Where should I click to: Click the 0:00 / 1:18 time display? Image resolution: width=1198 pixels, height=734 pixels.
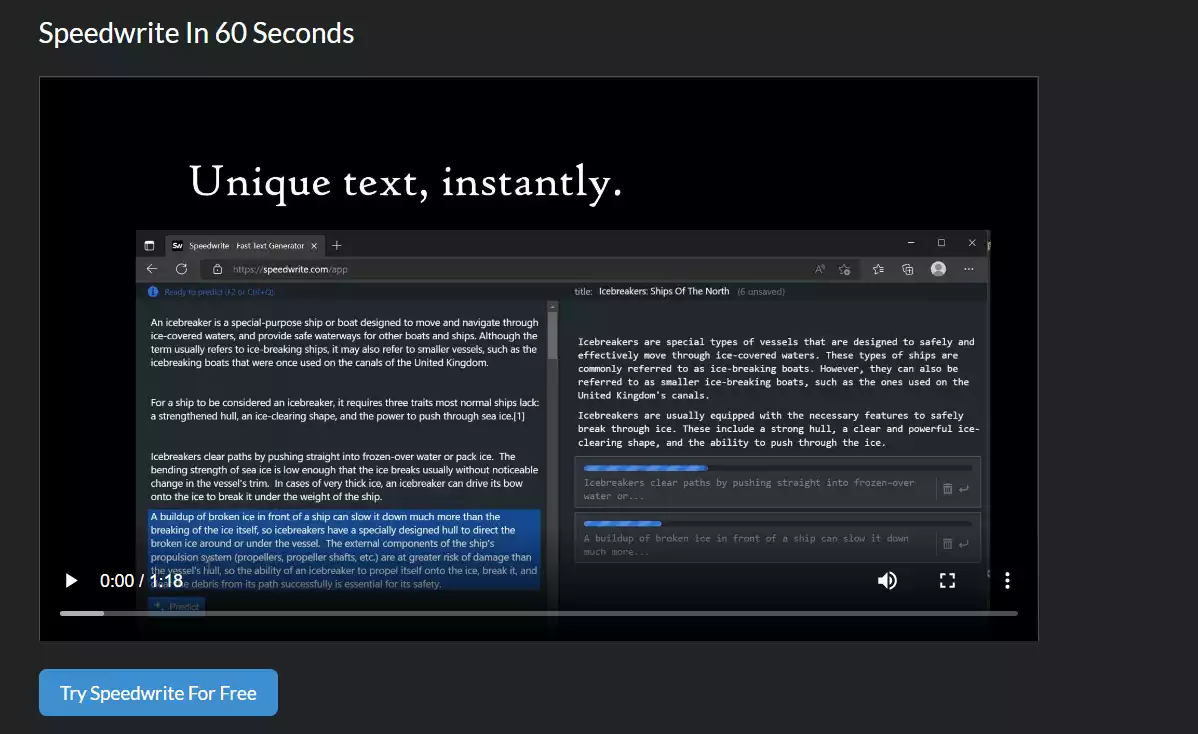141,580
